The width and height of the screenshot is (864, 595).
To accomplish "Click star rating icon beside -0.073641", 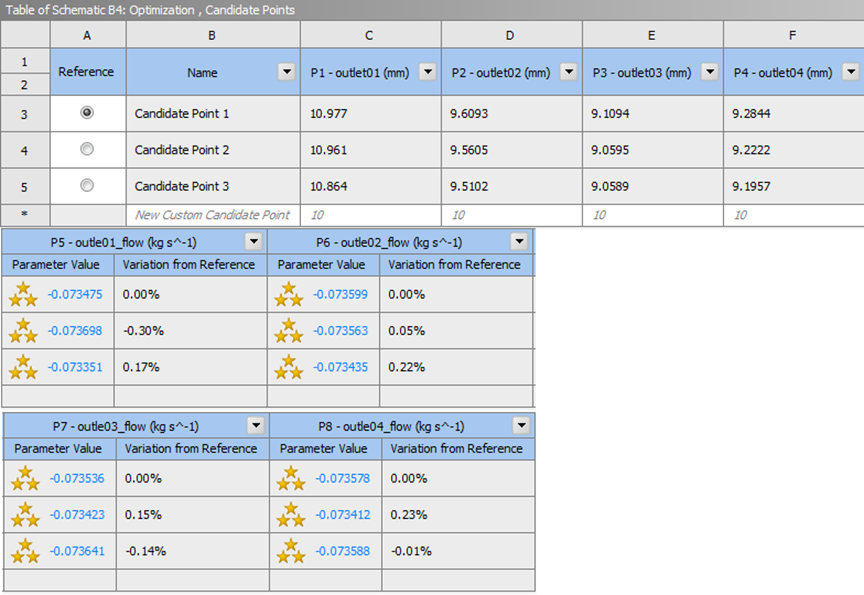I will (25, 551).
